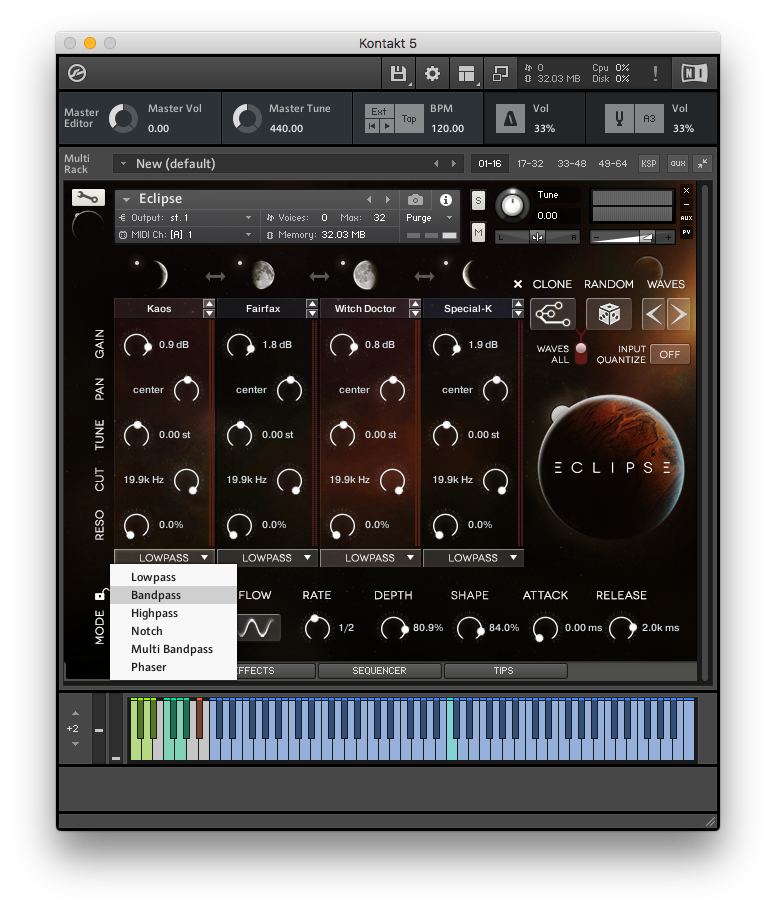Click the minimize view icon
The image size is (776, 911).
tap(500, 73)
